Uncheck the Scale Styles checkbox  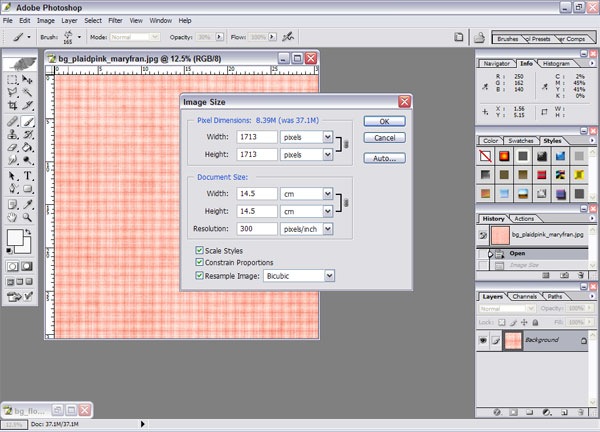tap(199, 250)
